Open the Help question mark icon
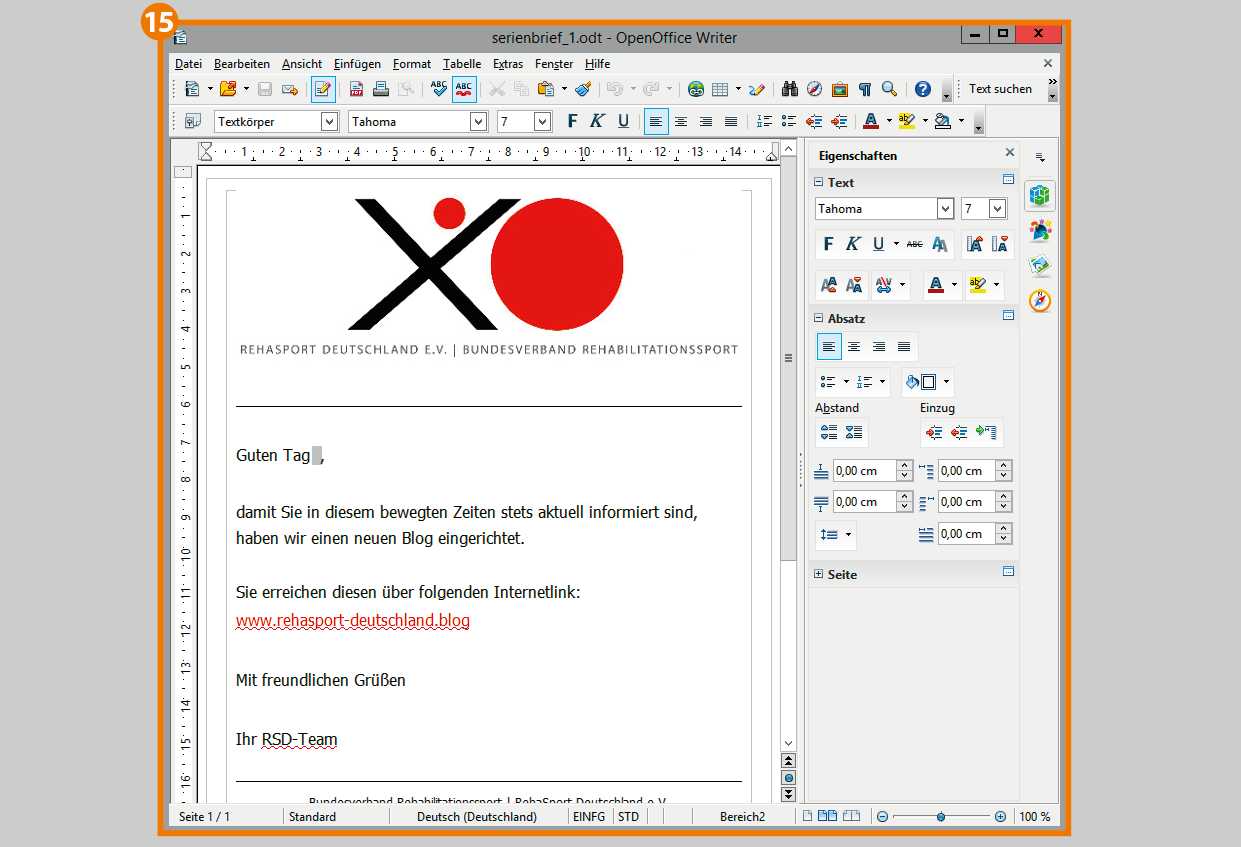The height and width of the screenshot is (847, 1241). click(x=923, y=89)
